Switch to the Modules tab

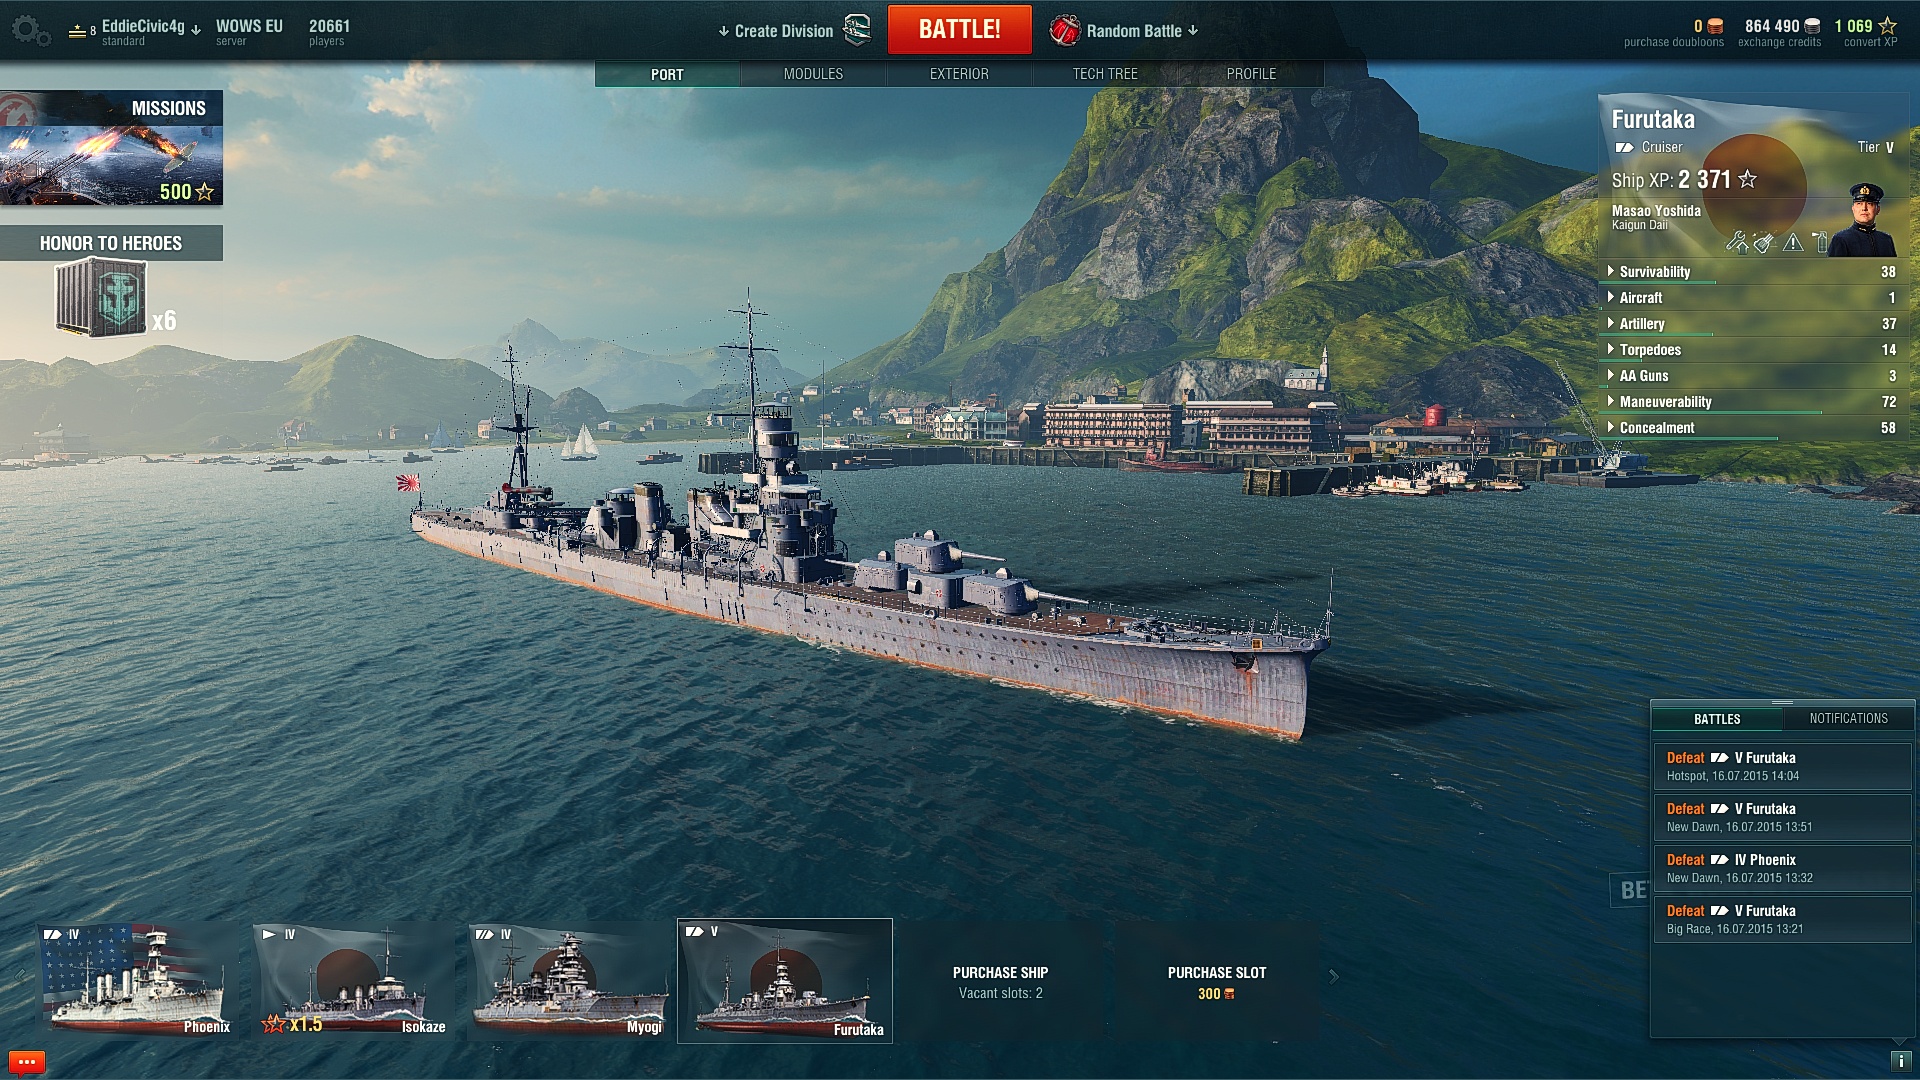point(813,74)
